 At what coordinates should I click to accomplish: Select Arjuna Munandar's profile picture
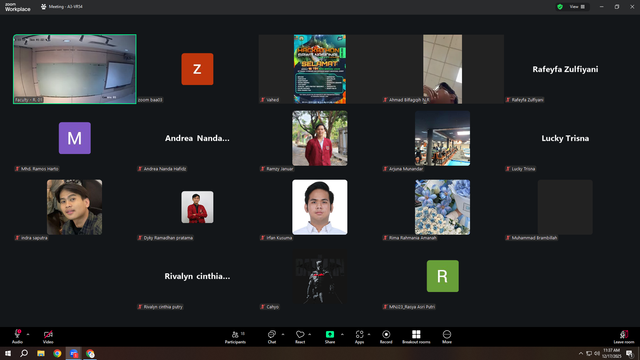[x=442, y=138]
